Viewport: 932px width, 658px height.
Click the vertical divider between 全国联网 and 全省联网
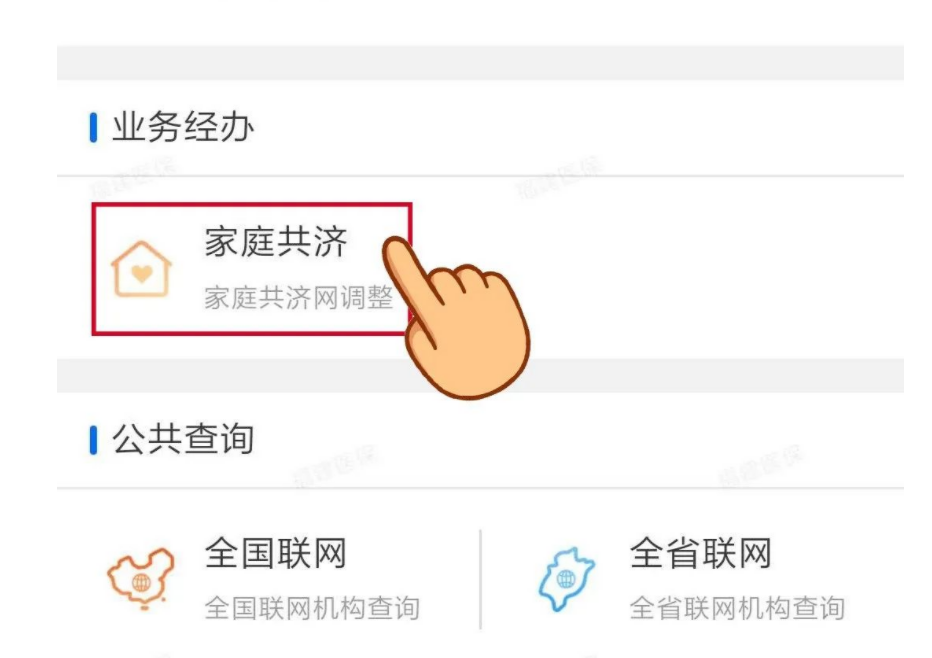pyautogui.click(x=480, y=579)
